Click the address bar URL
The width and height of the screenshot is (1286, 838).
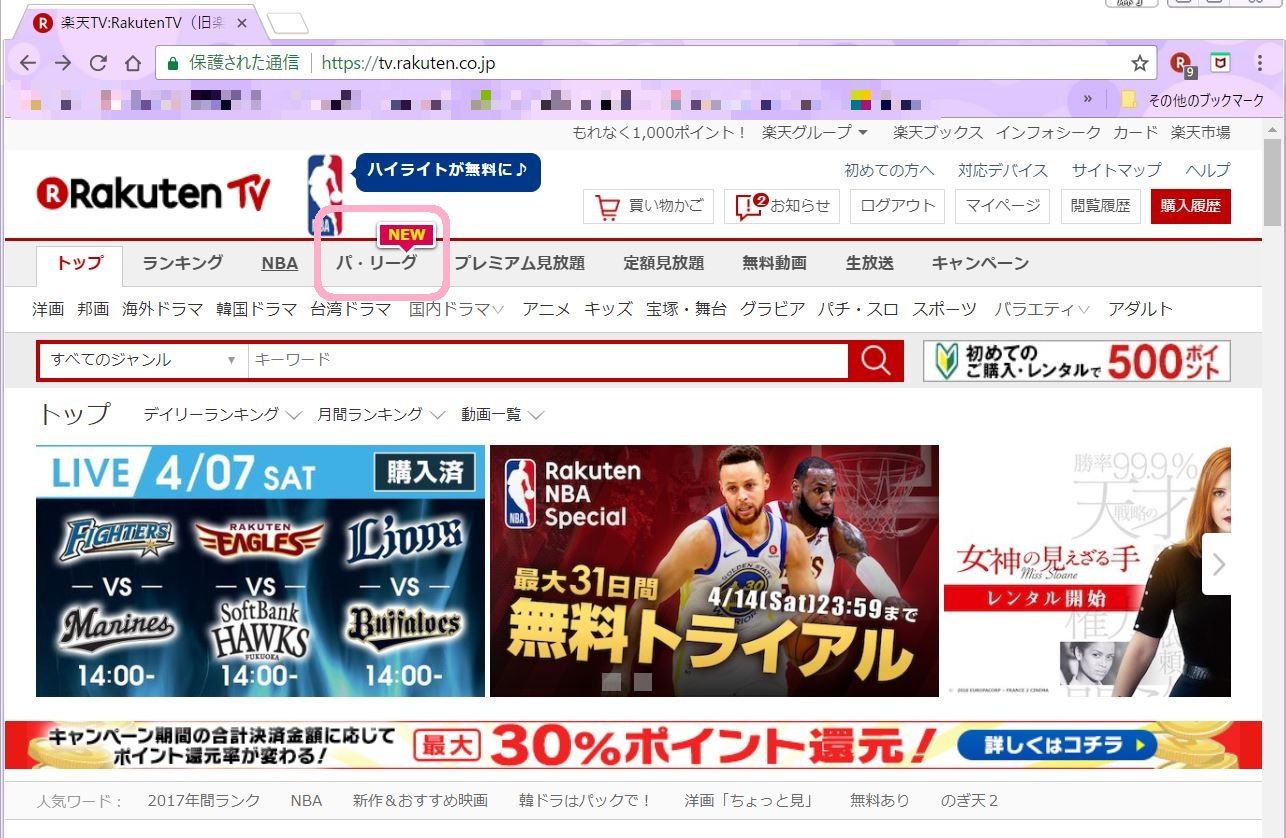[408, 63]
